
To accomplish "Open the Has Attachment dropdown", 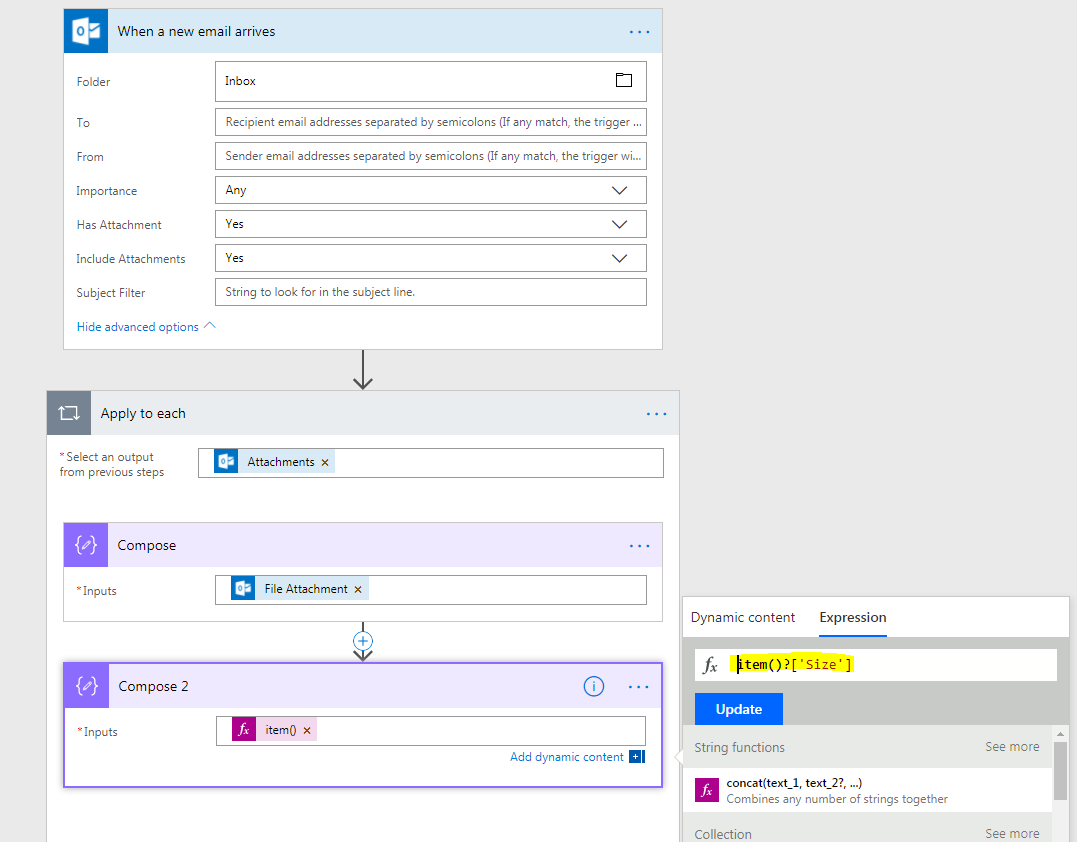I will (619, 223).
